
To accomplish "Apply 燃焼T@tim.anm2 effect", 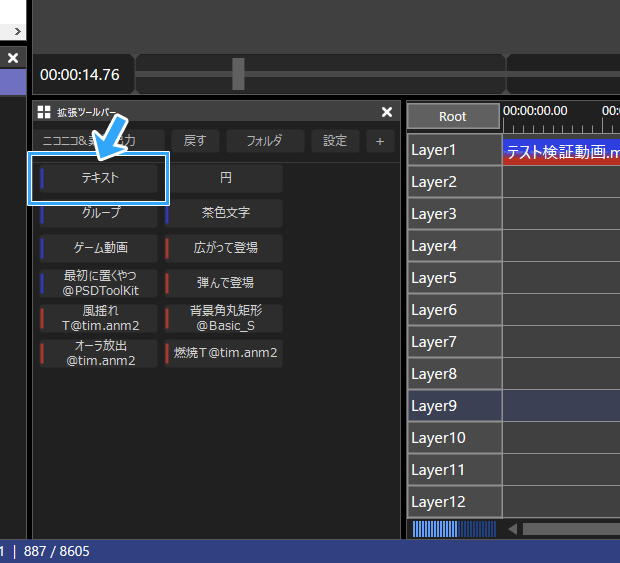I will pos(224,353).
